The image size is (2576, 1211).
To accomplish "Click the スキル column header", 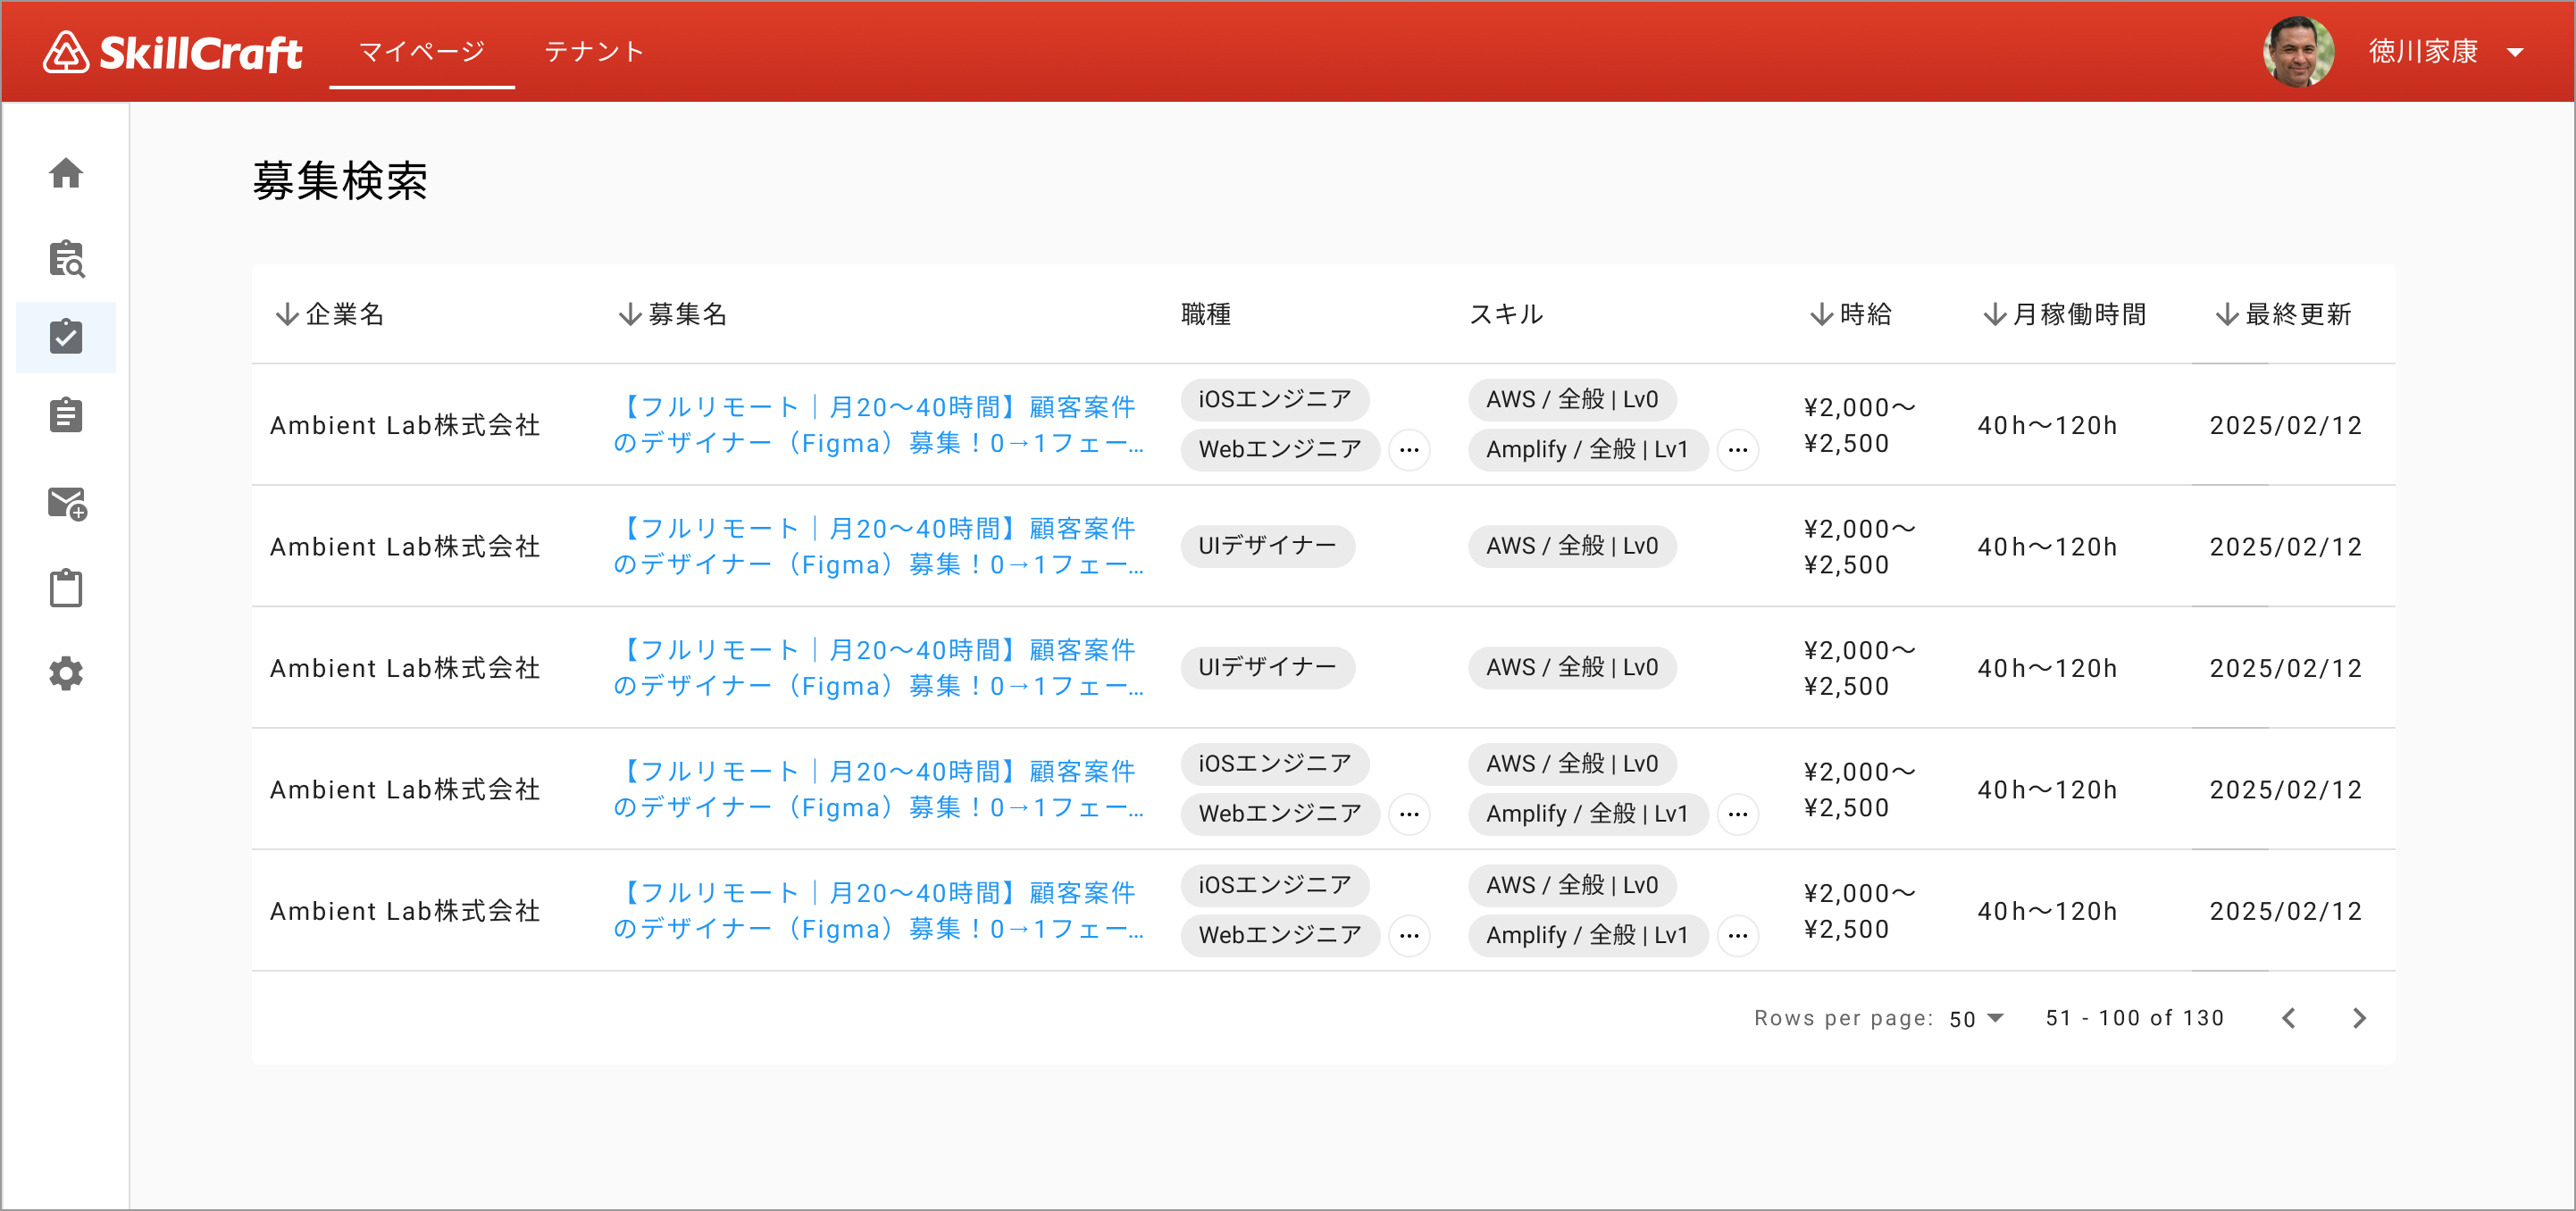I will [x=1506, y=314].
